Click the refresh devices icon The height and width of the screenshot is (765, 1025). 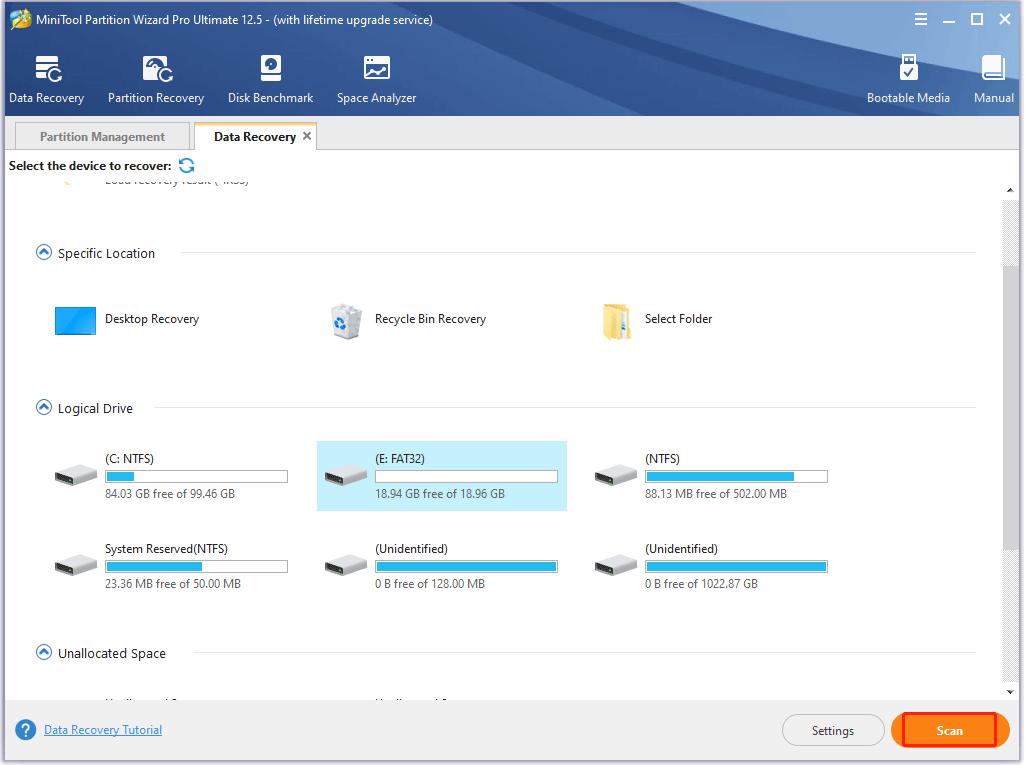tap(186, 166)
